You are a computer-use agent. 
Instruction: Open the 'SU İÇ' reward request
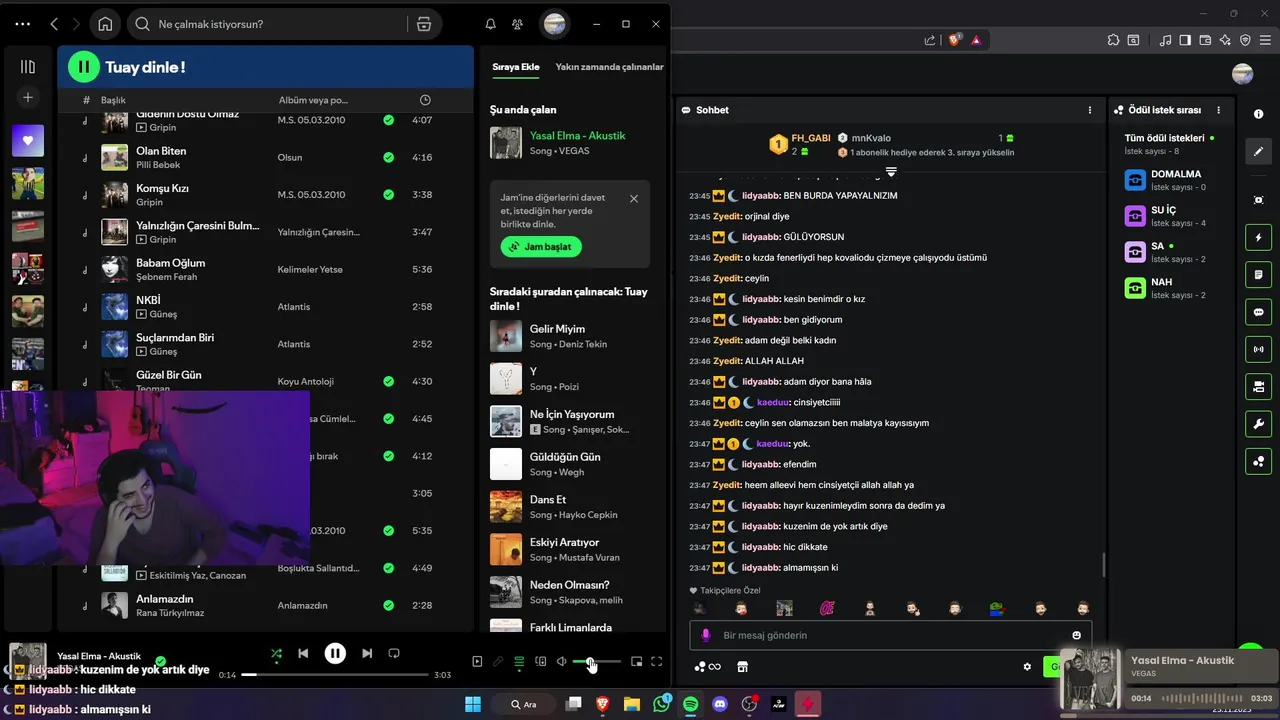[x=1172, y=216]
